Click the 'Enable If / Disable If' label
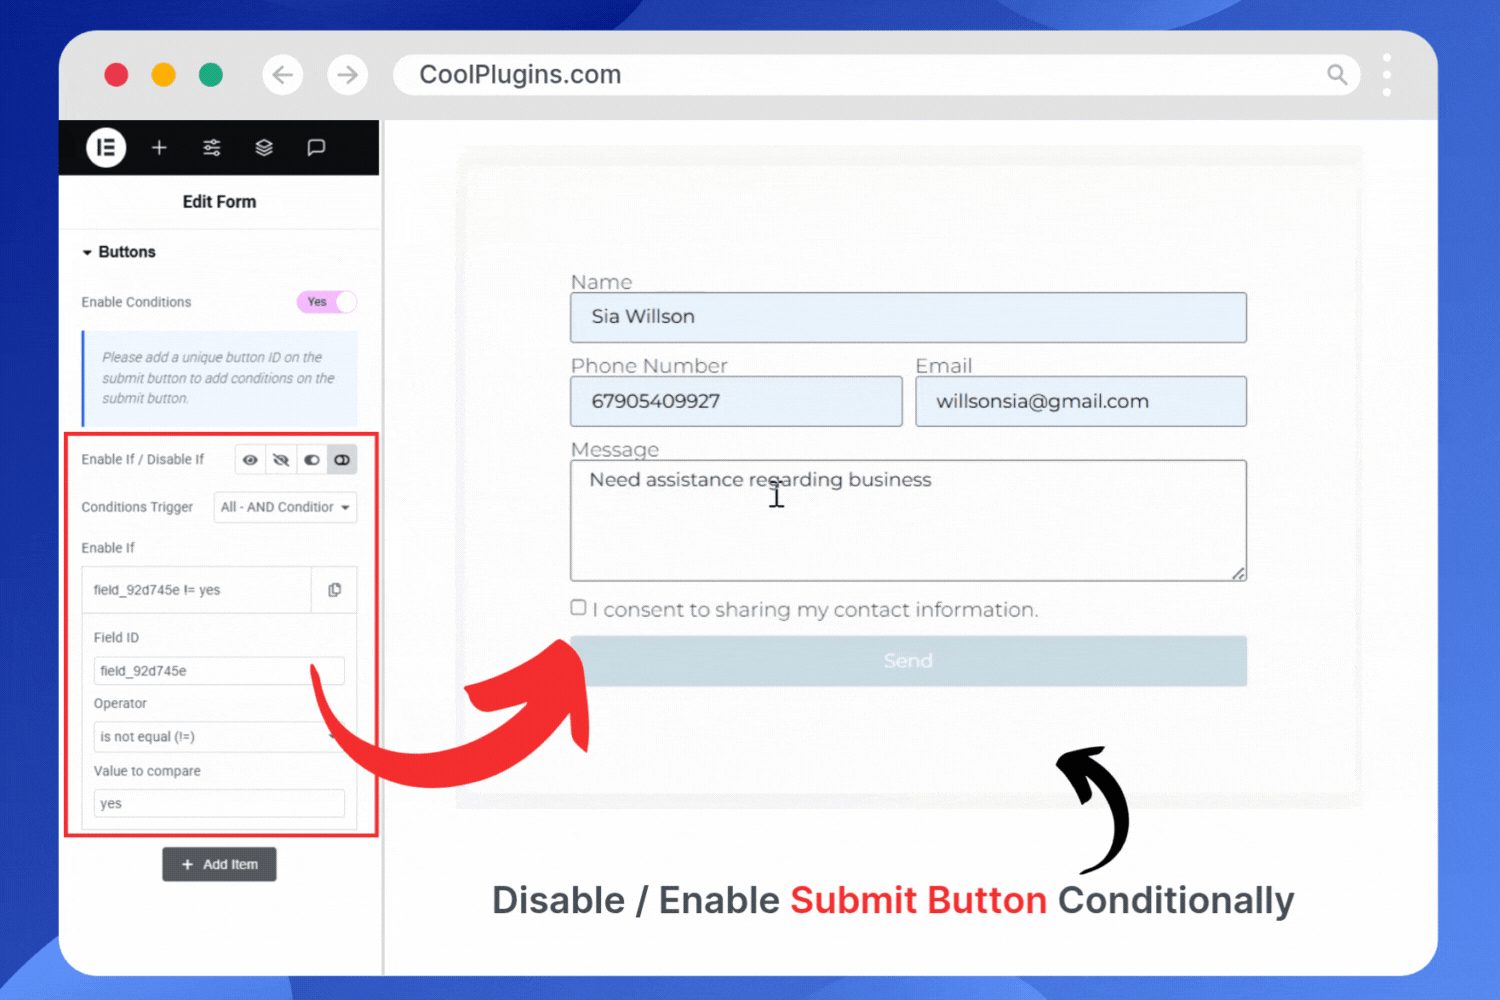 click(142, 460)
